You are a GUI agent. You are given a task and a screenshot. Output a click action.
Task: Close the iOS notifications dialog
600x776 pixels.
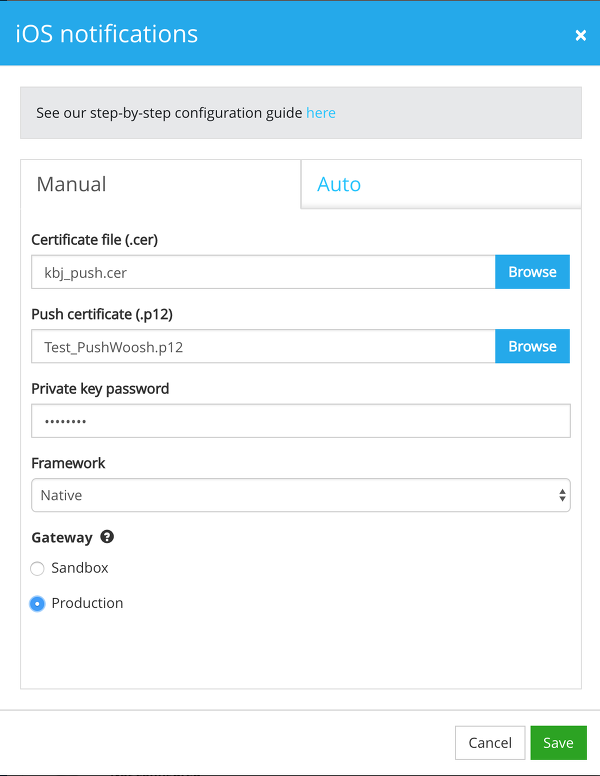coord(581,35)
